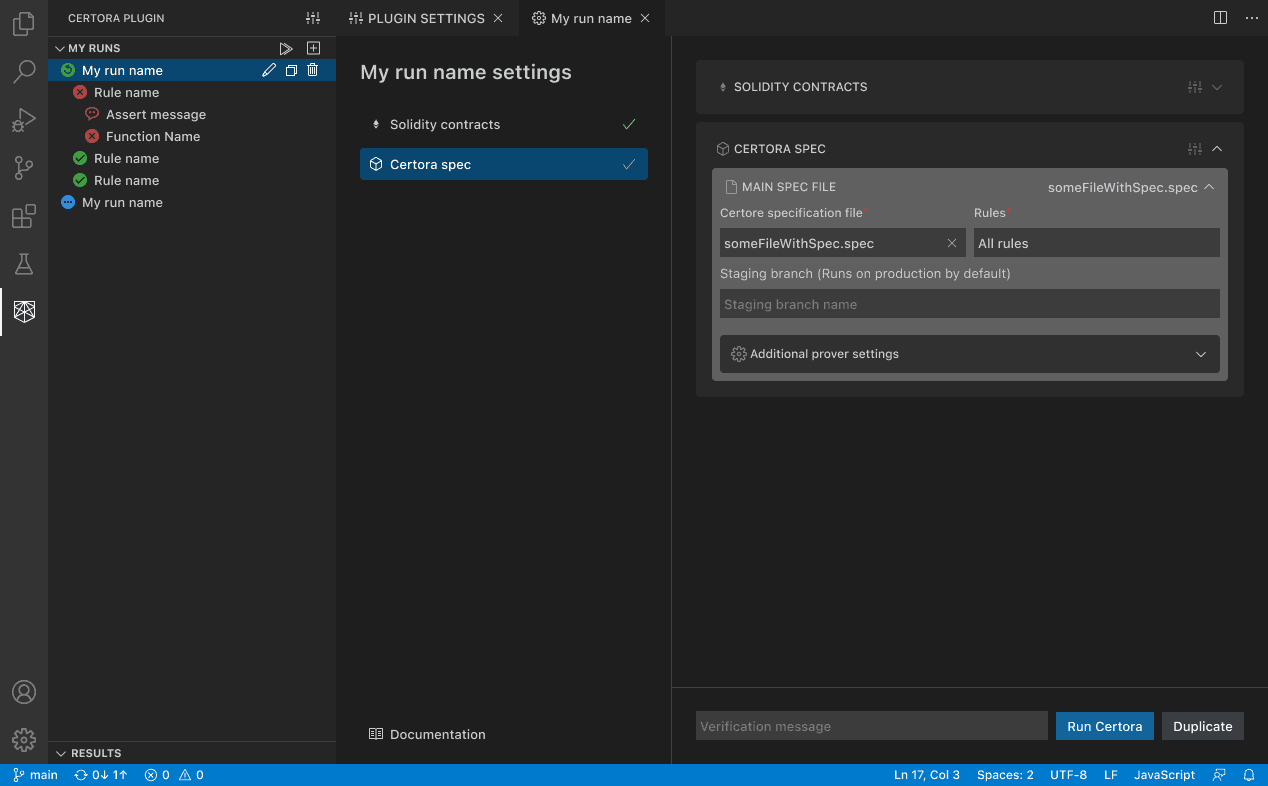This screenshot has width=1268, height=786.
Task: Select Solidity contracts settings step
Action: pos(504,124)
